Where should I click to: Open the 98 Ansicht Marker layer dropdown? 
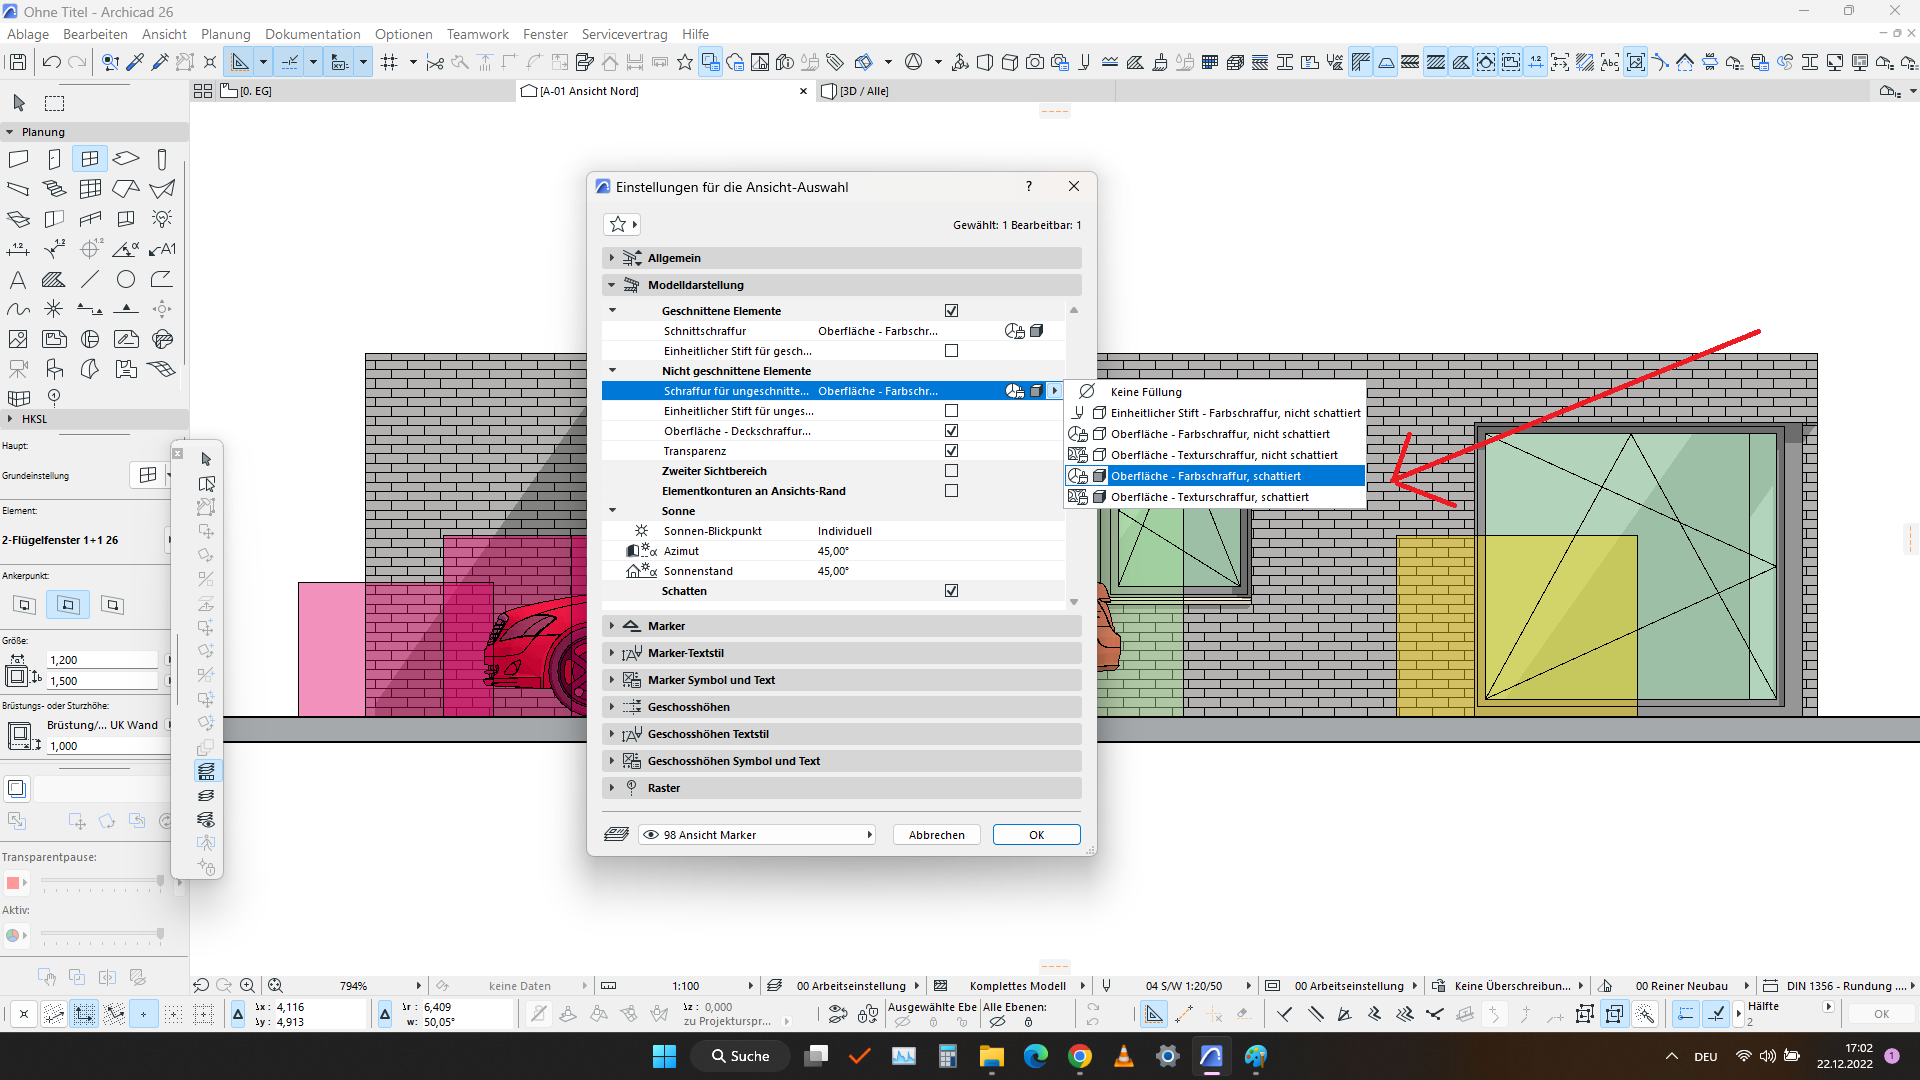[x=757, y=835]
